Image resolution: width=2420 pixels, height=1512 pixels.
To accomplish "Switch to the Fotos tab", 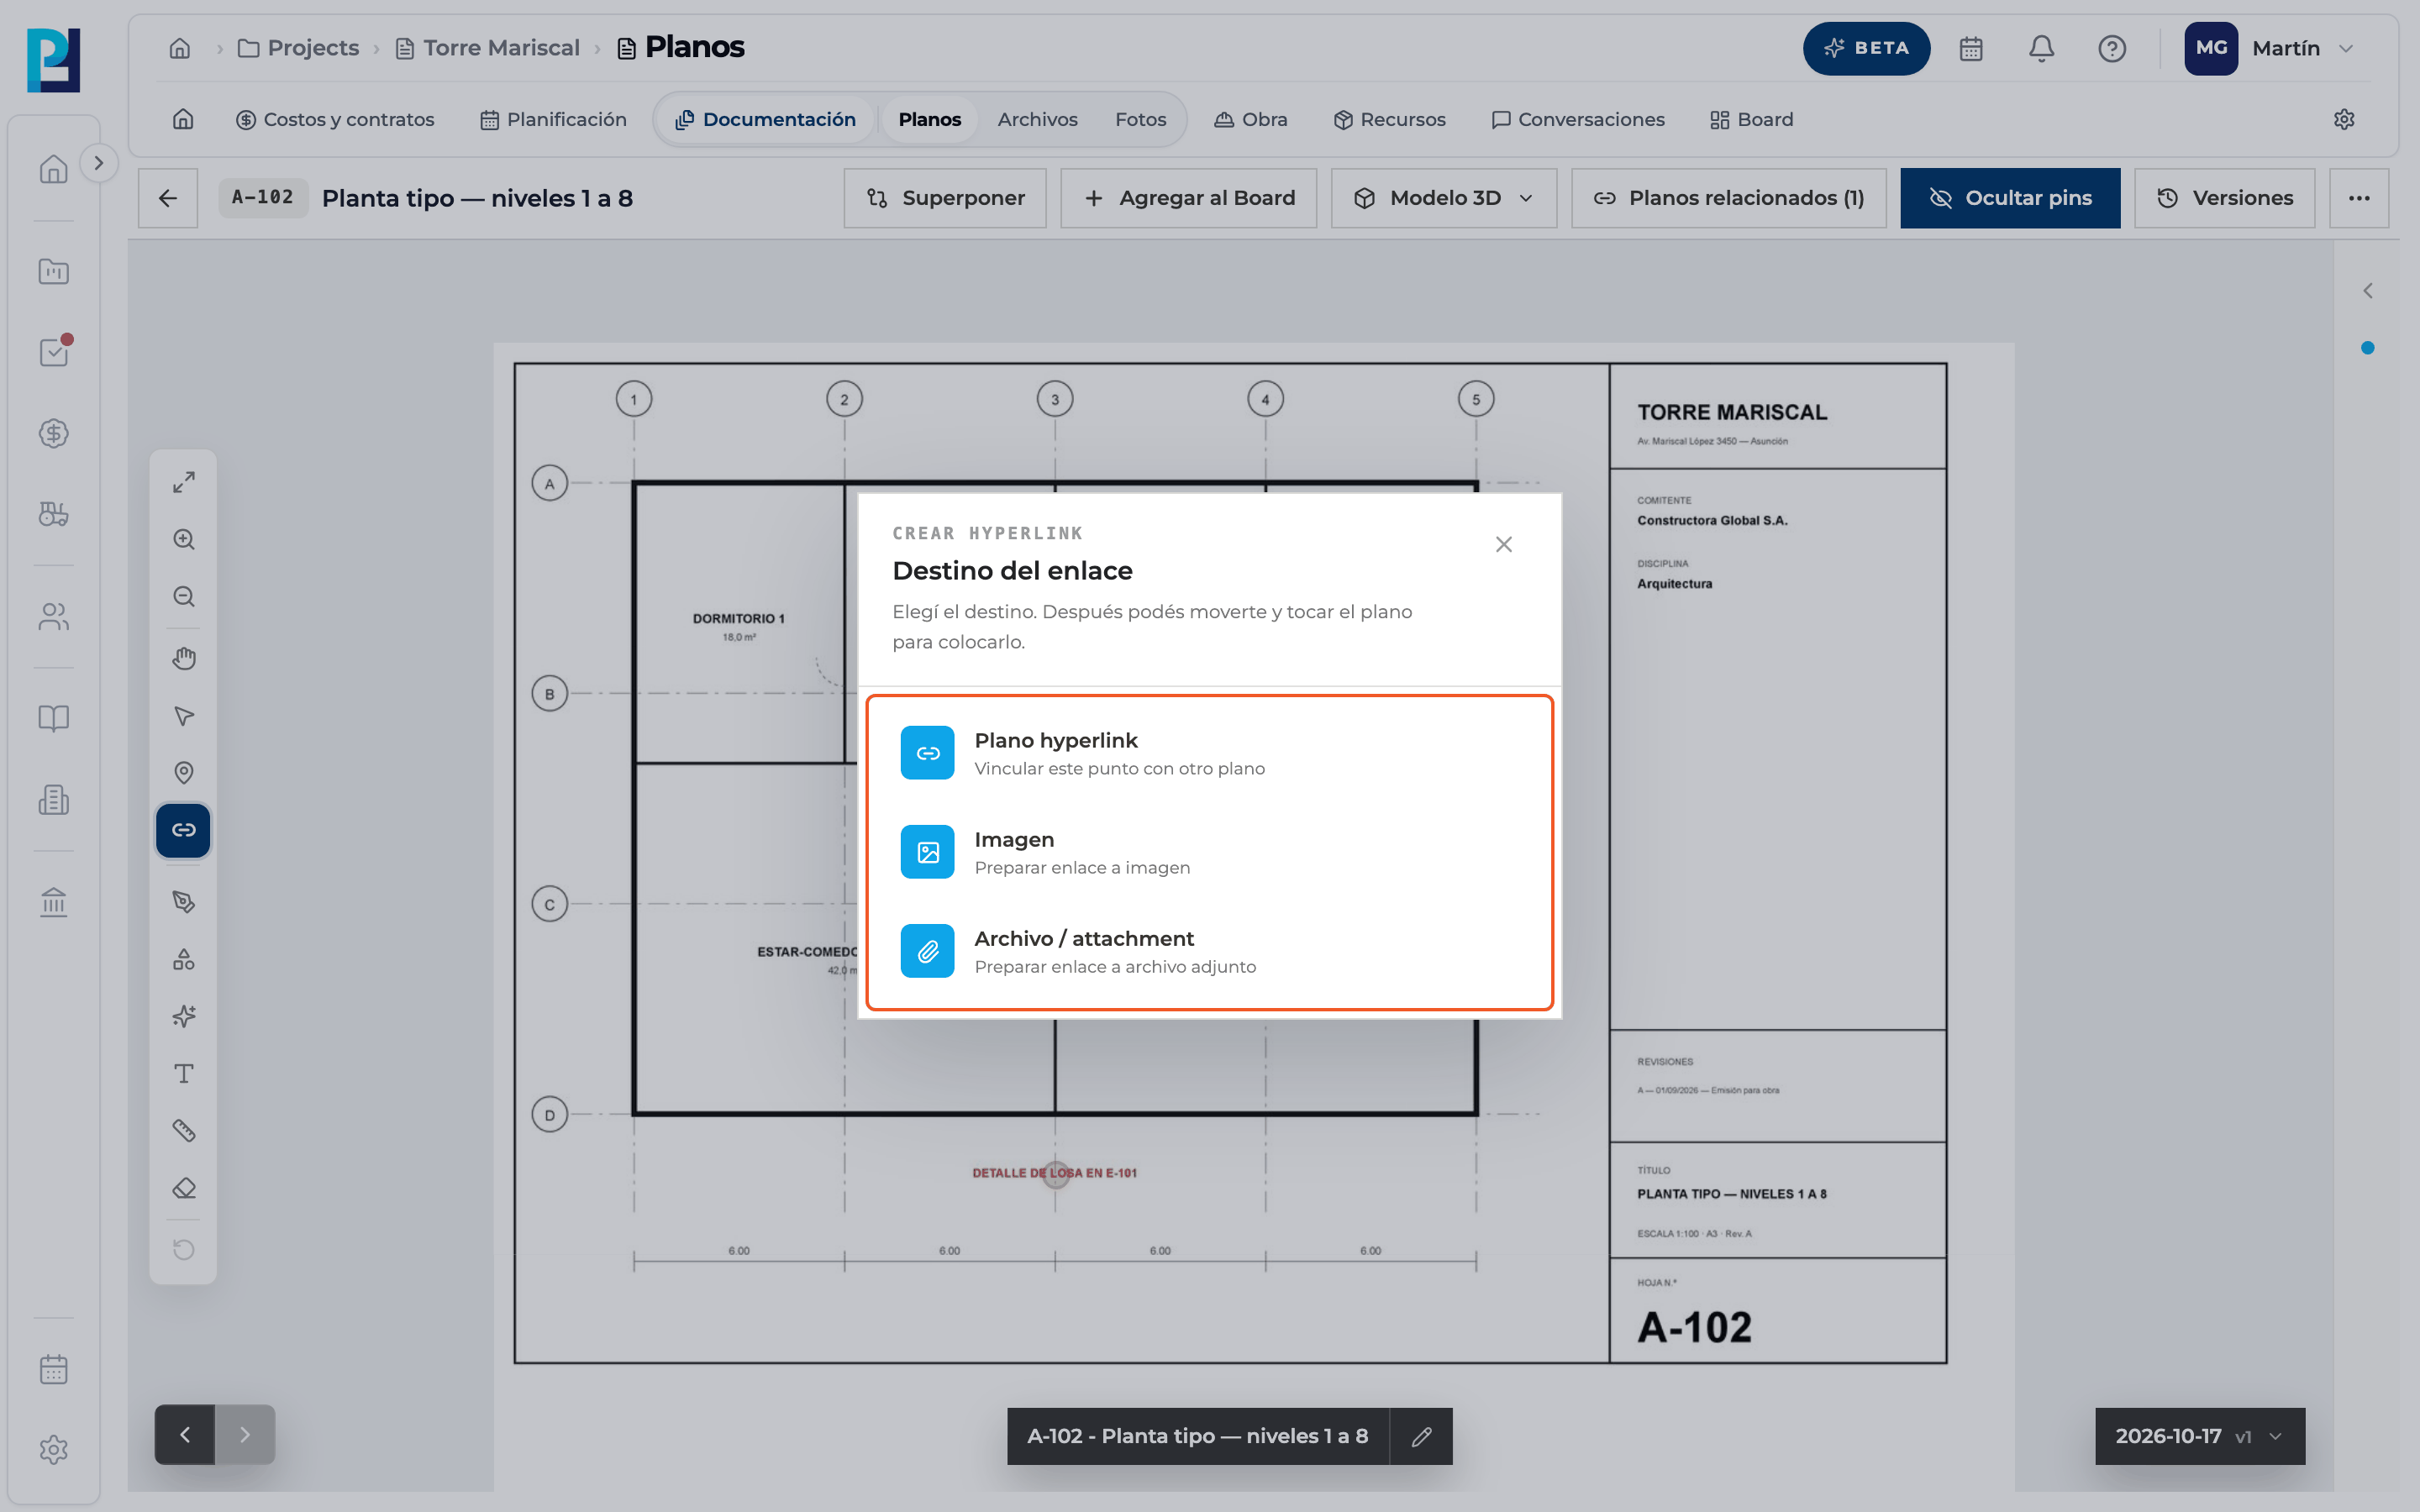I will 1140,119.
